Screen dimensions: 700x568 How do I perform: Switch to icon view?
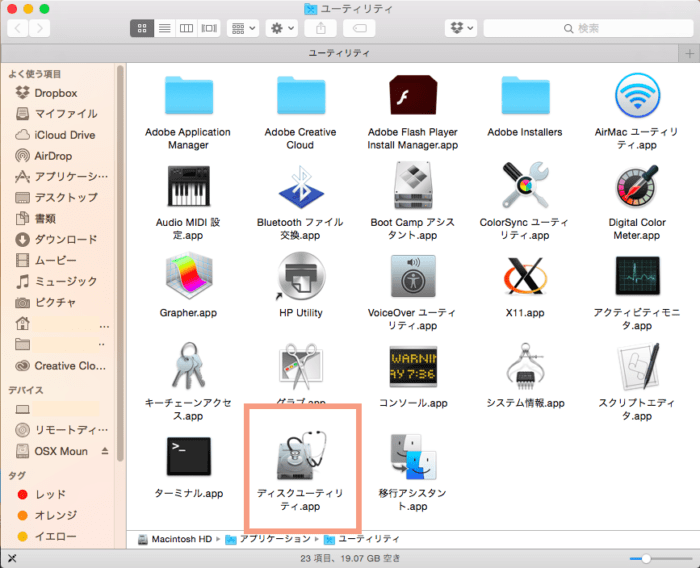142,29
